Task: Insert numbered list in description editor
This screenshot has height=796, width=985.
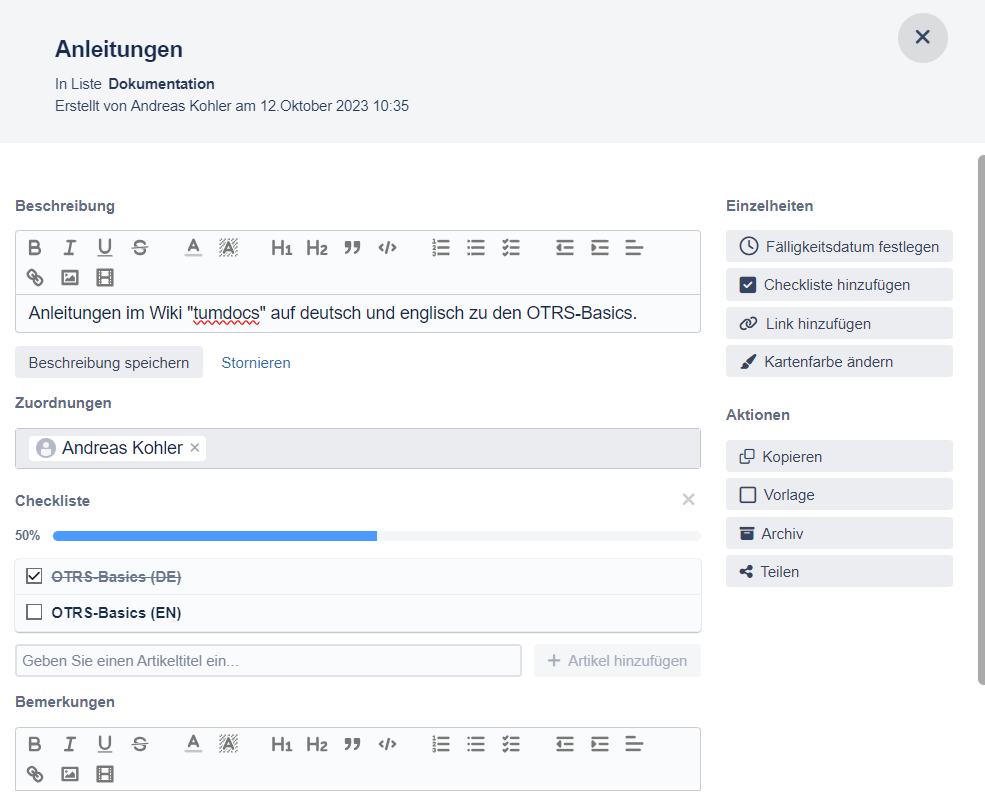Action: 441,248
